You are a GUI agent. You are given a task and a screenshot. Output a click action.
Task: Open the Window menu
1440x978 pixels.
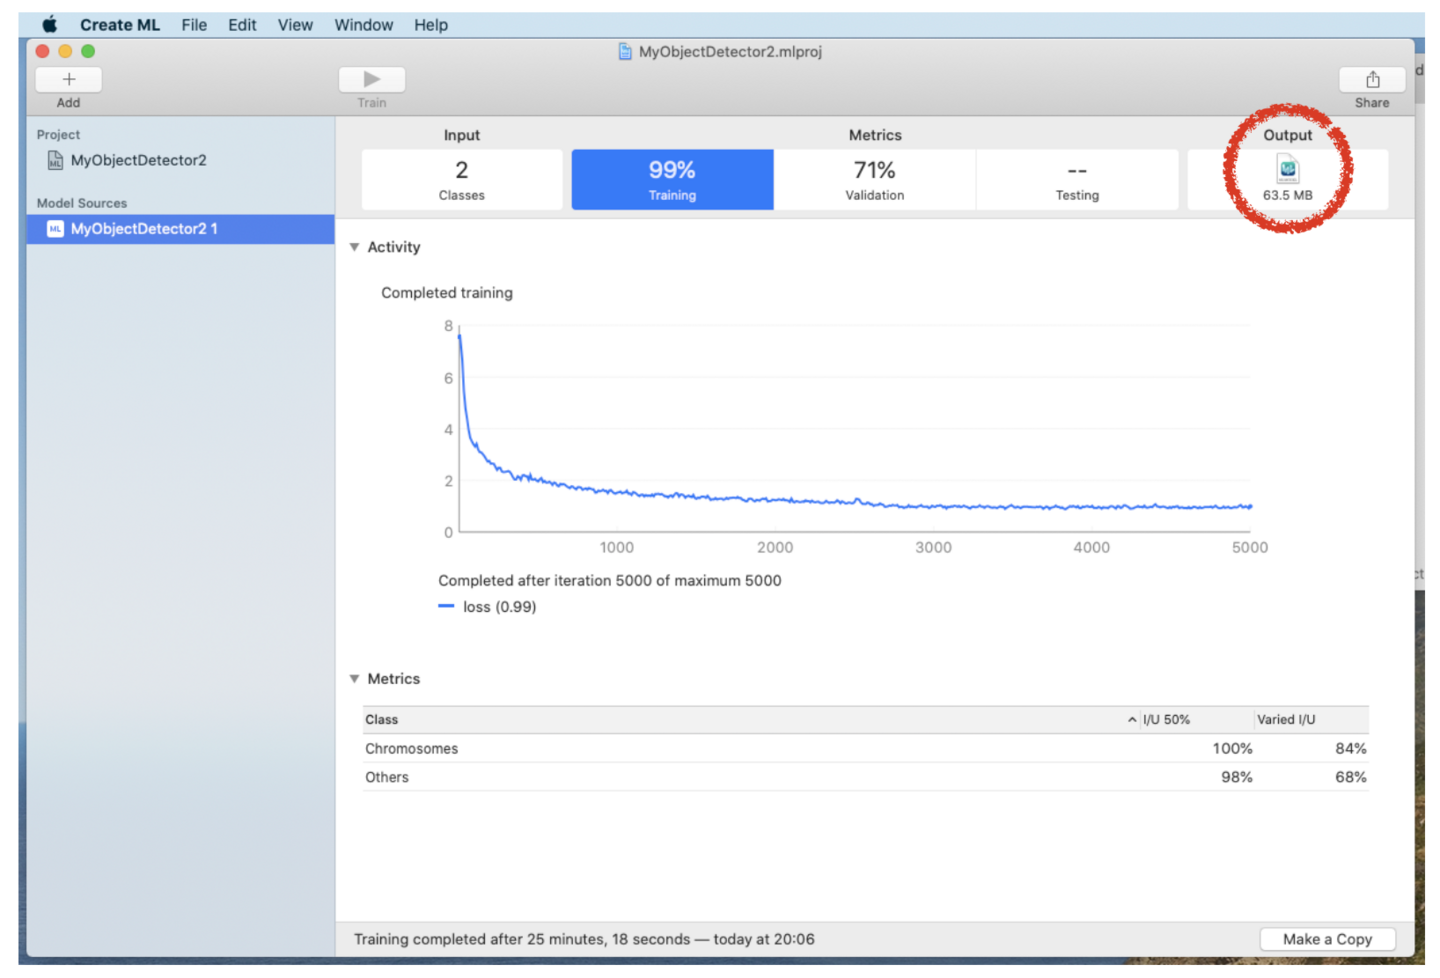[x=363, y=25]
